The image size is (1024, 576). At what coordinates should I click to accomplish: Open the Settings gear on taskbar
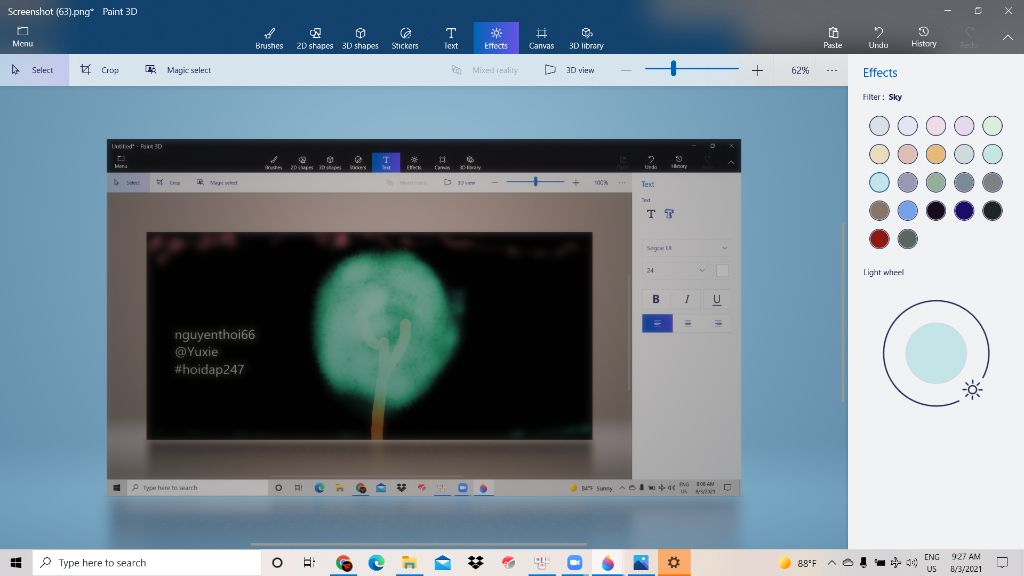tap(673, 562)
